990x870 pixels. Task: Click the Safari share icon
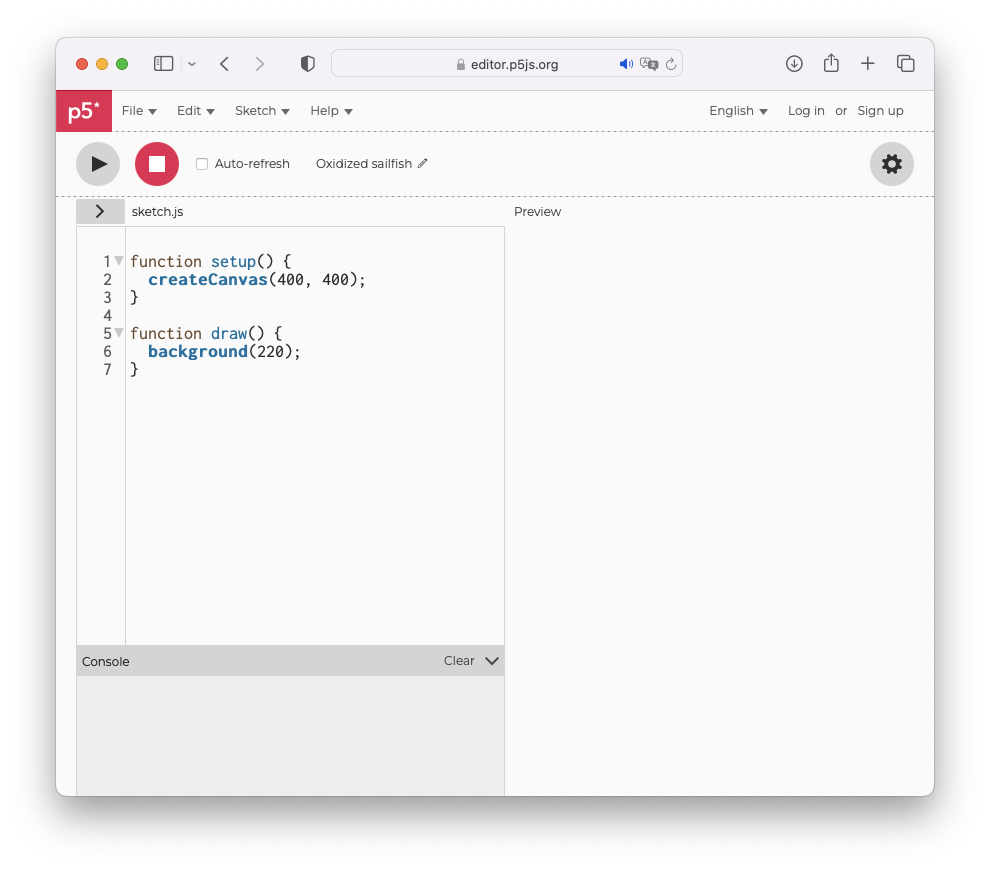click(x=831, y=64)
